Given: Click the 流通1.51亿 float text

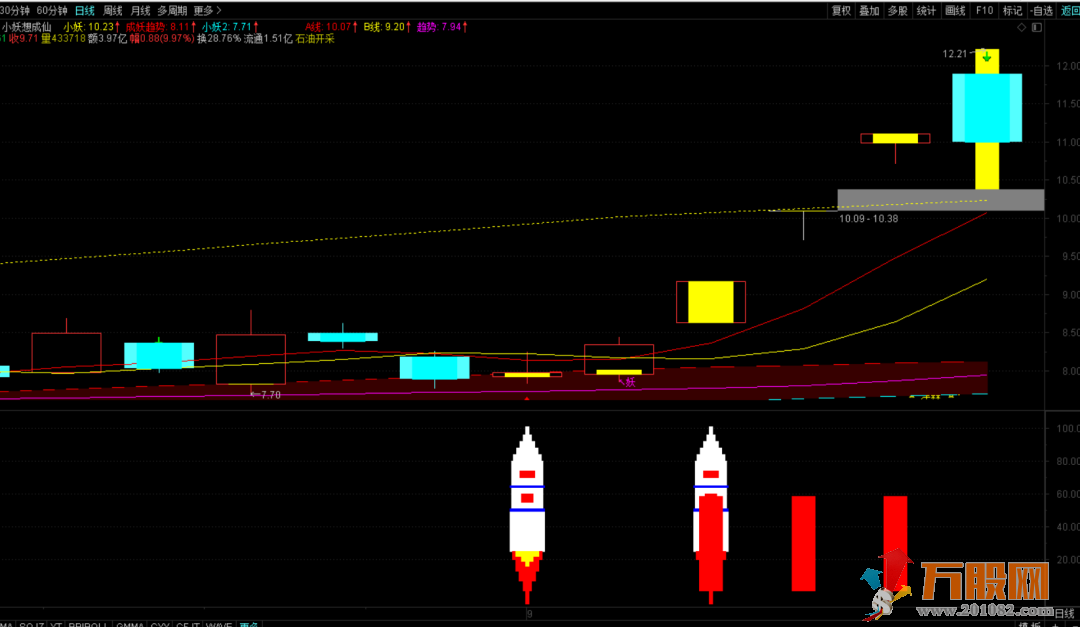Looking at the screenshot, I should [x=268, y=39].
